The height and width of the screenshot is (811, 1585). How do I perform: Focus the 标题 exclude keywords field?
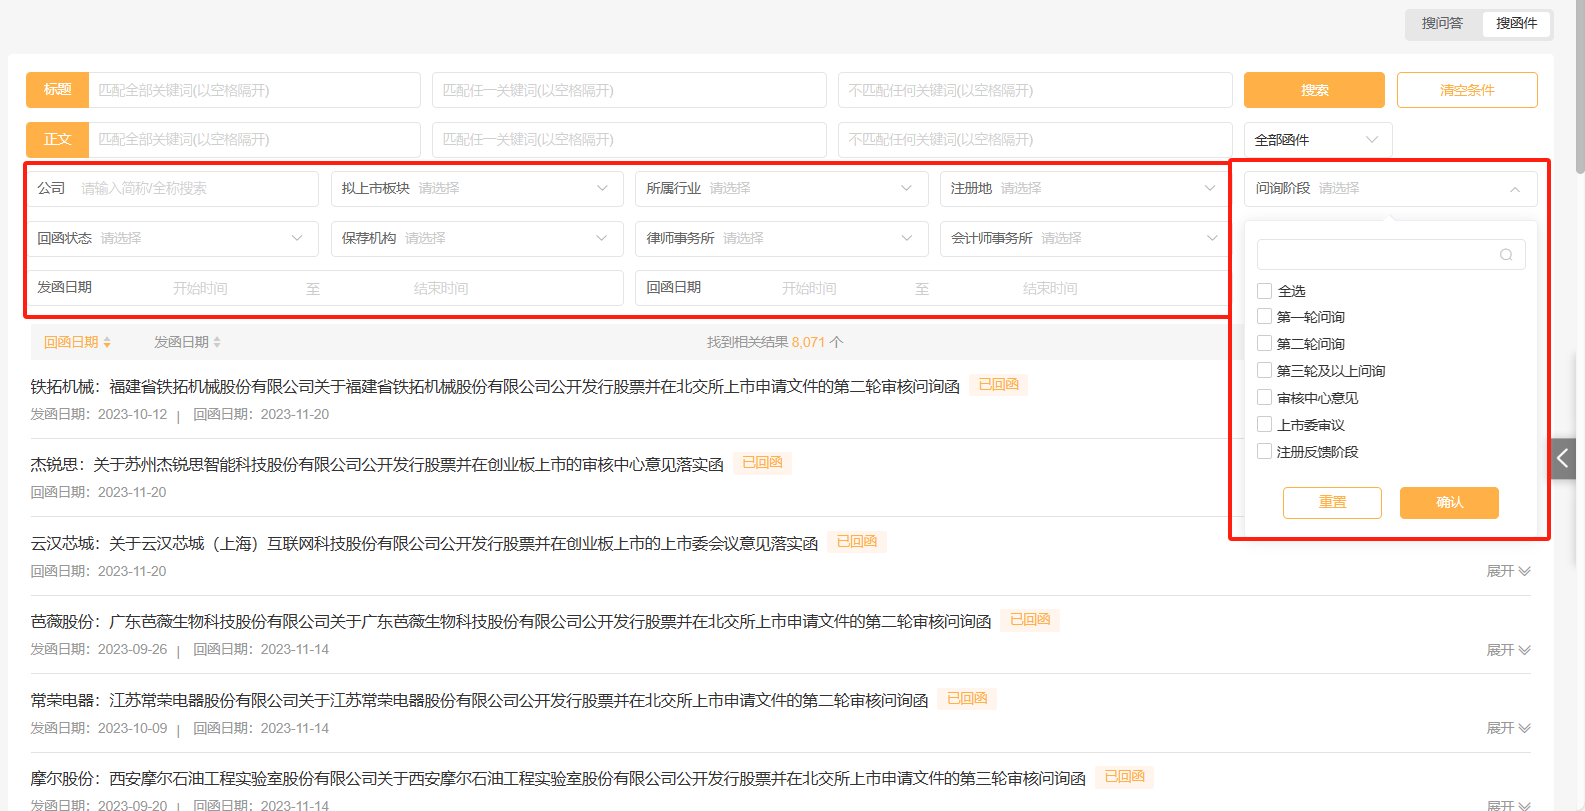click(1035, 90)
